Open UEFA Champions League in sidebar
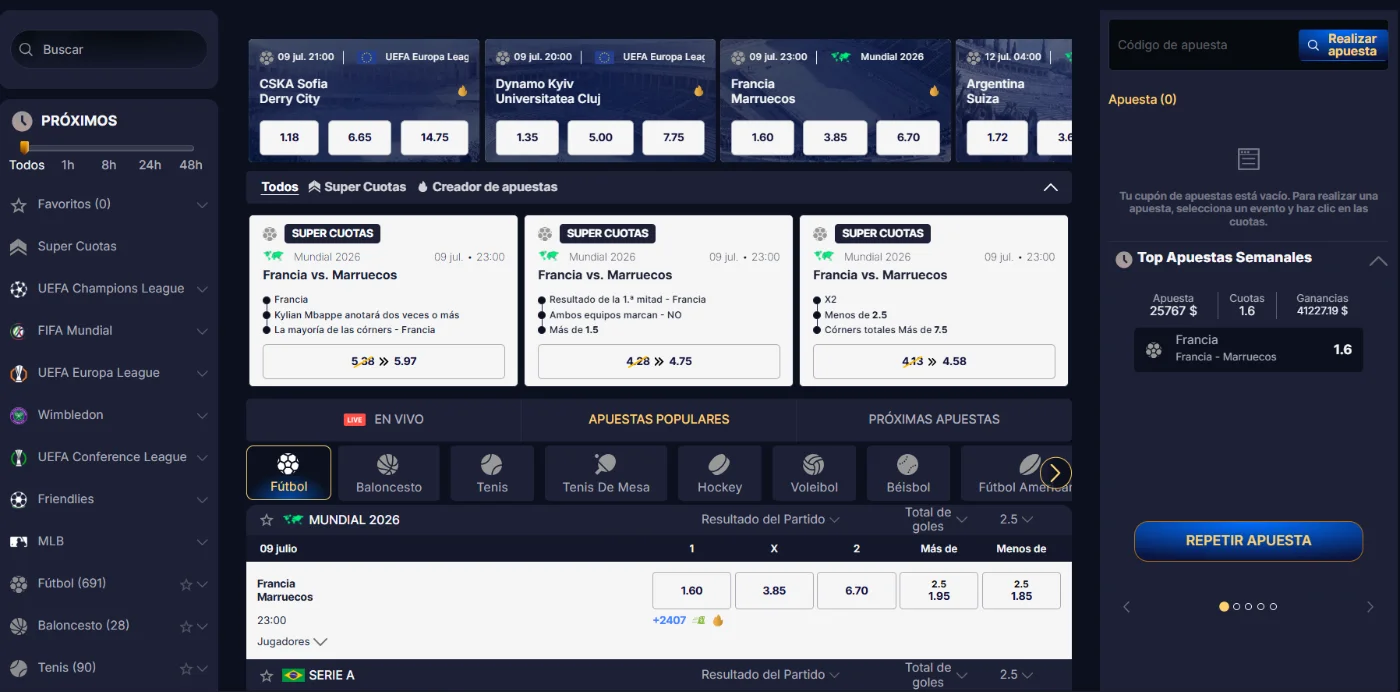Viewport: 1400px width, 692px height. pos(110,289)
